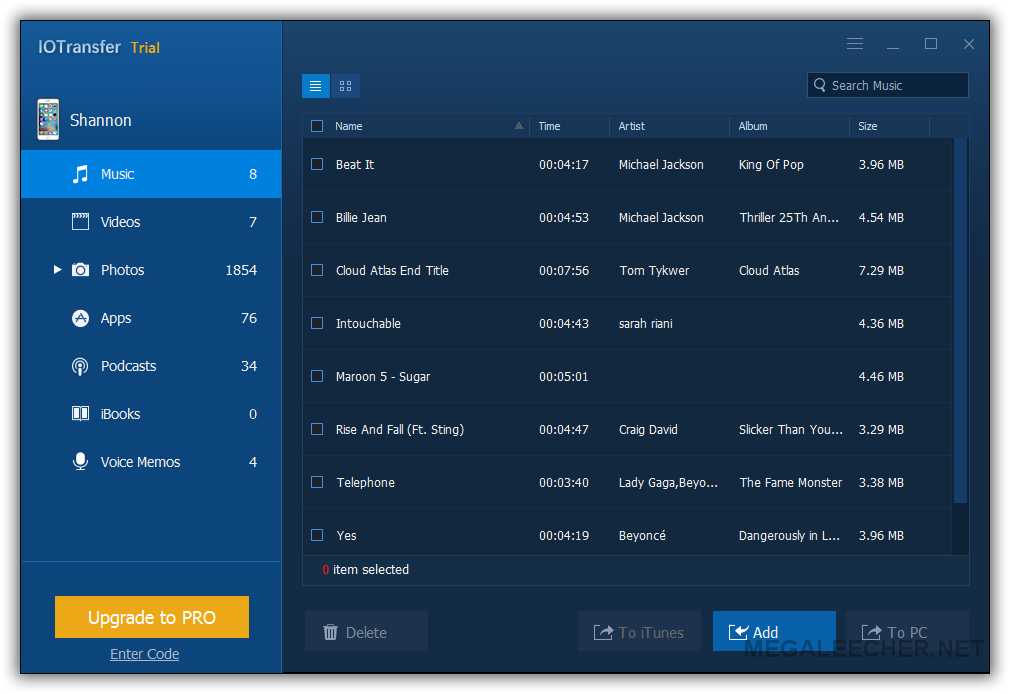Viewport: 1010px width, 694px height.
Task: Click the search magnifier icon
Action: click(x=819, y=85)
